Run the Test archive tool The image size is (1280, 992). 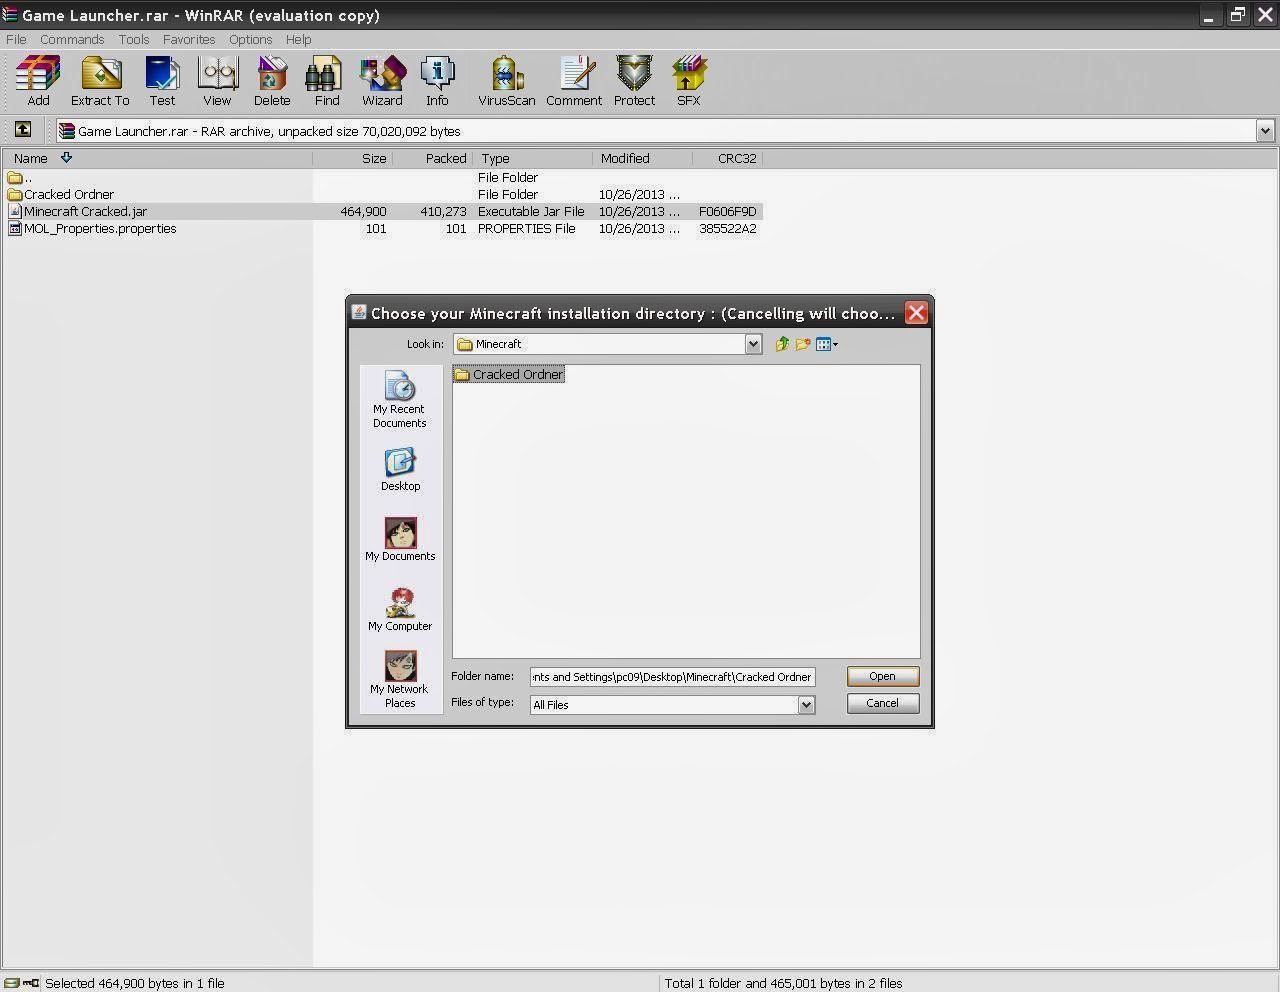162,81
